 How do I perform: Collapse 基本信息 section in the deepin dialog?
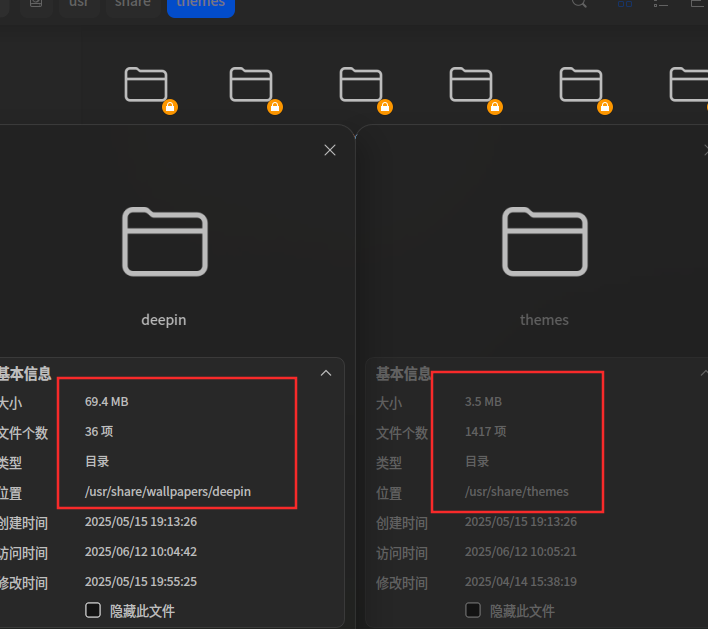tap(326, 373)
